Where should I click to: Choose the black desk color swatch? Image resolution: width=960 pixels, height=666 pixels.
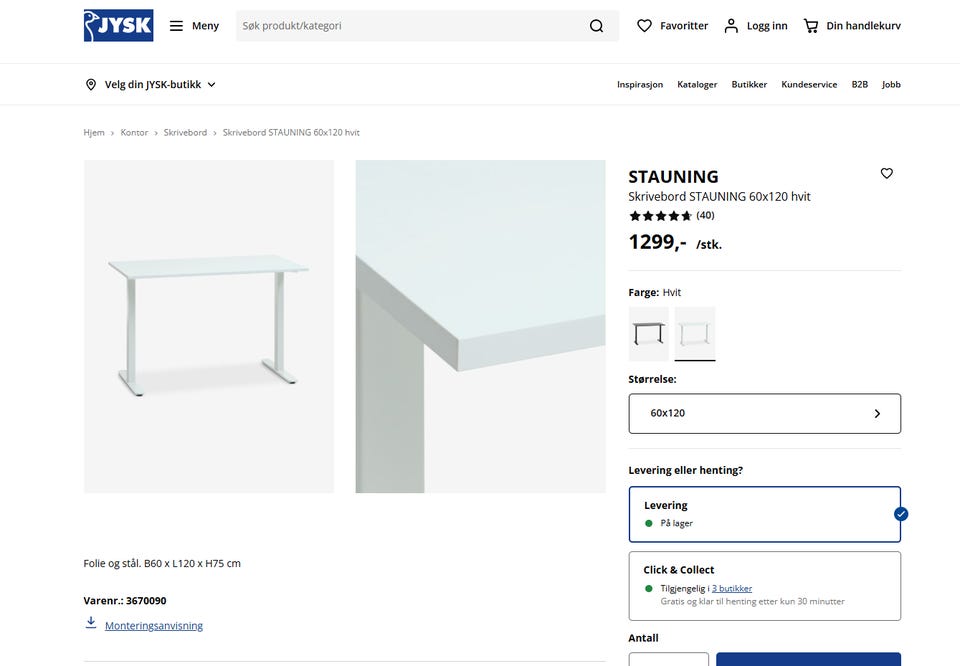(648, 334)
